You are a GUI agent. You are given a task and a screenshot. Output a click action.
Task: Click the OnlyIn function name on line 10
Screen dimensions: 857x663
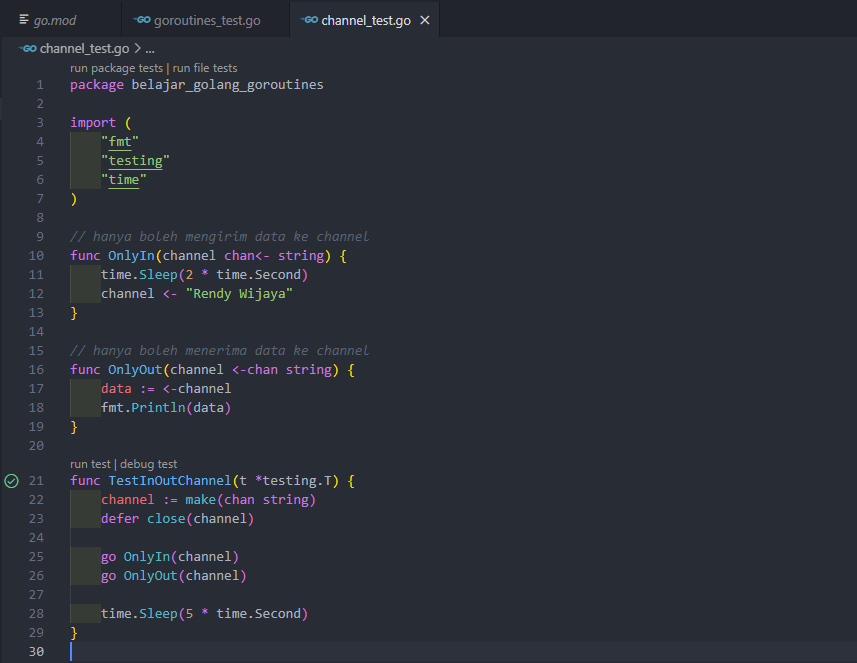tap(131, 256)
